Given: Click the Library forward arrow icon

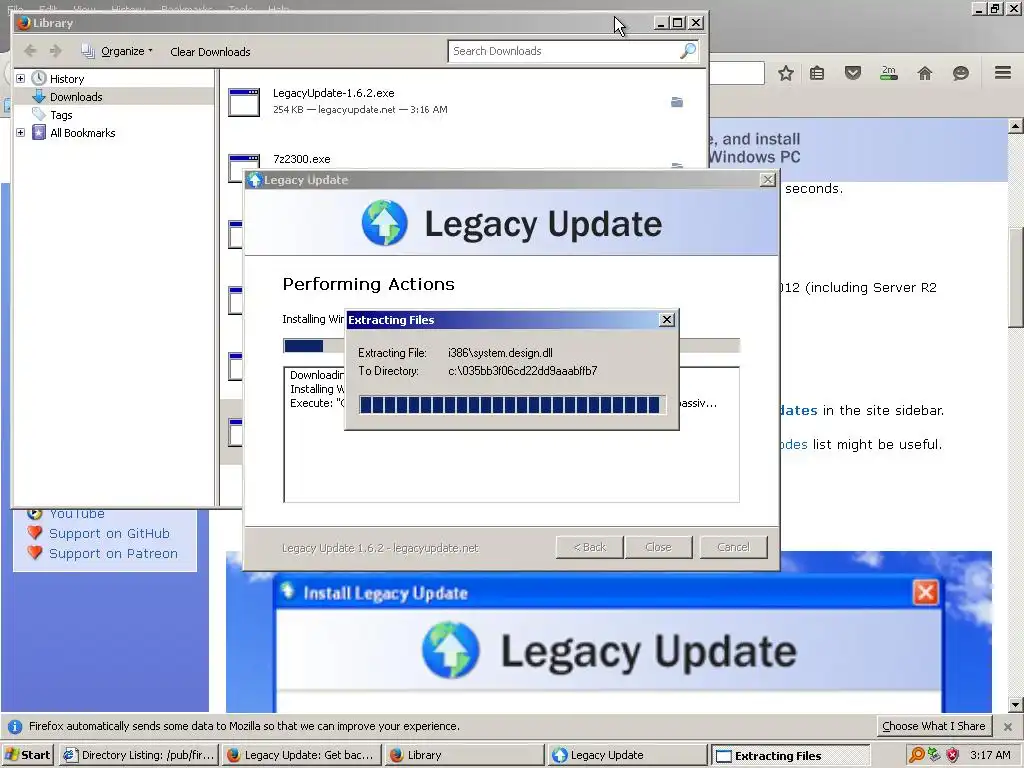Looking at the screenshot, I should click(x=56, y=51).
